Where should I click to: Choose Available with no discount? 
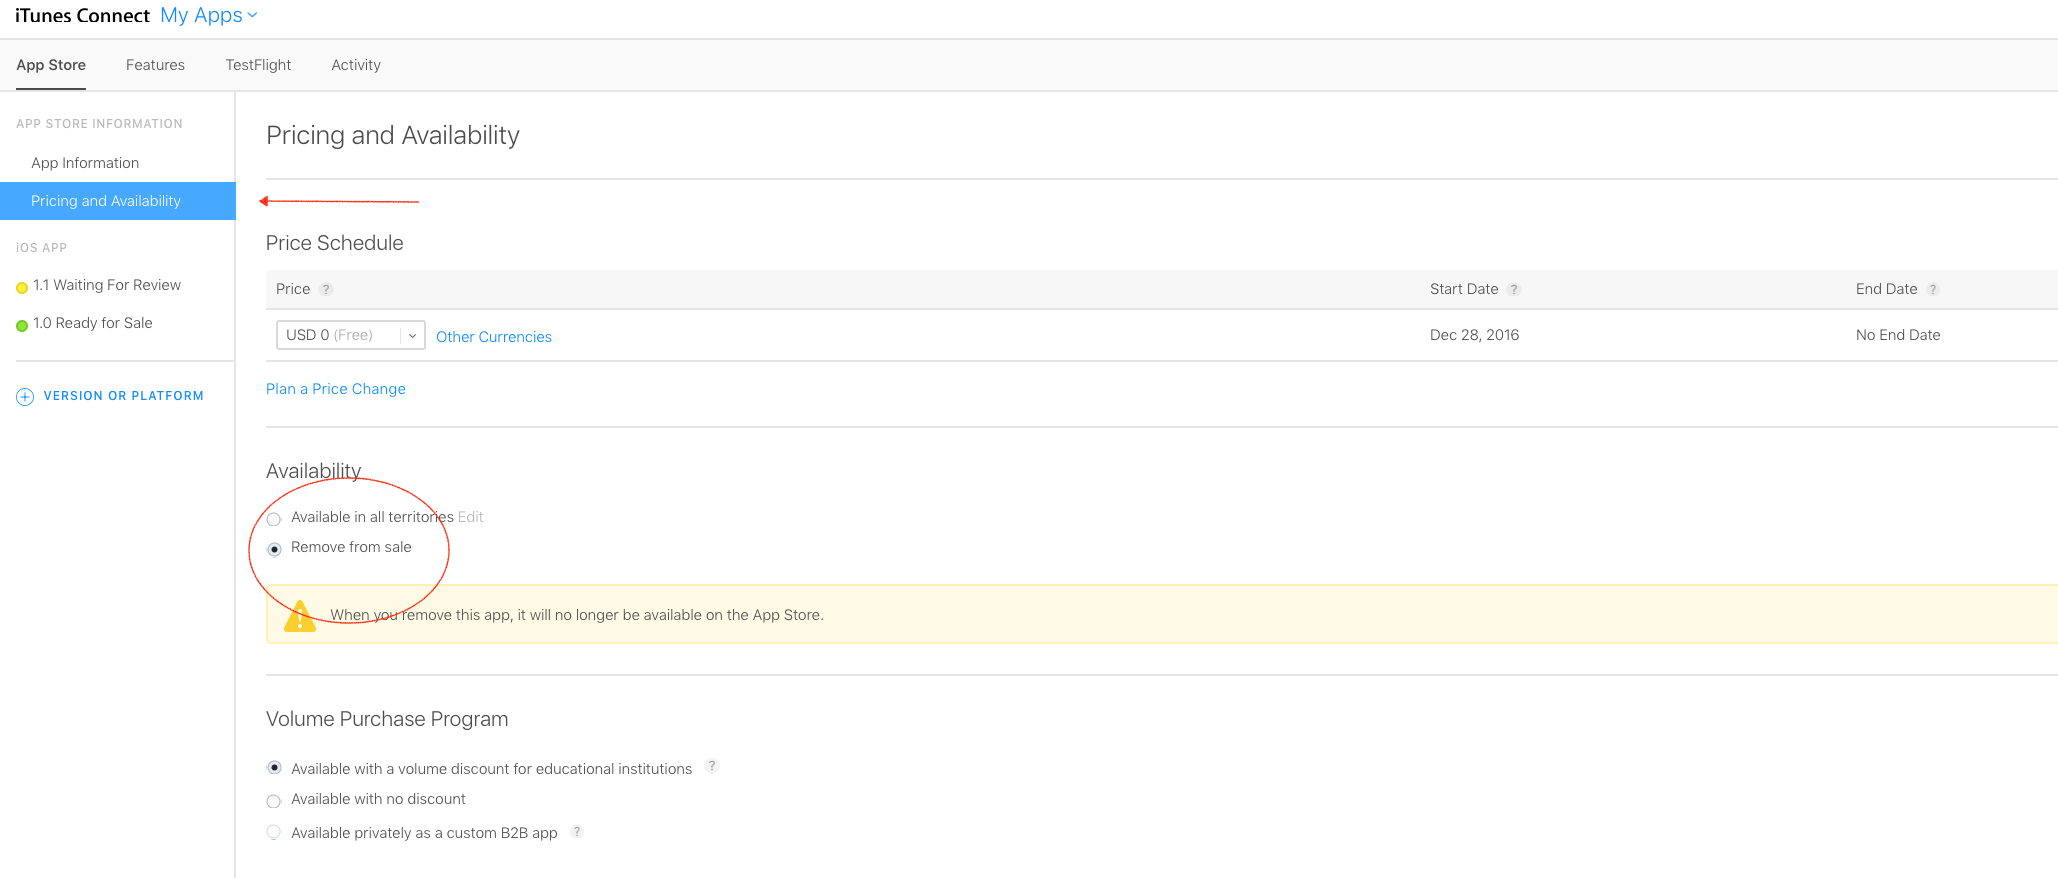coord(274,801)
